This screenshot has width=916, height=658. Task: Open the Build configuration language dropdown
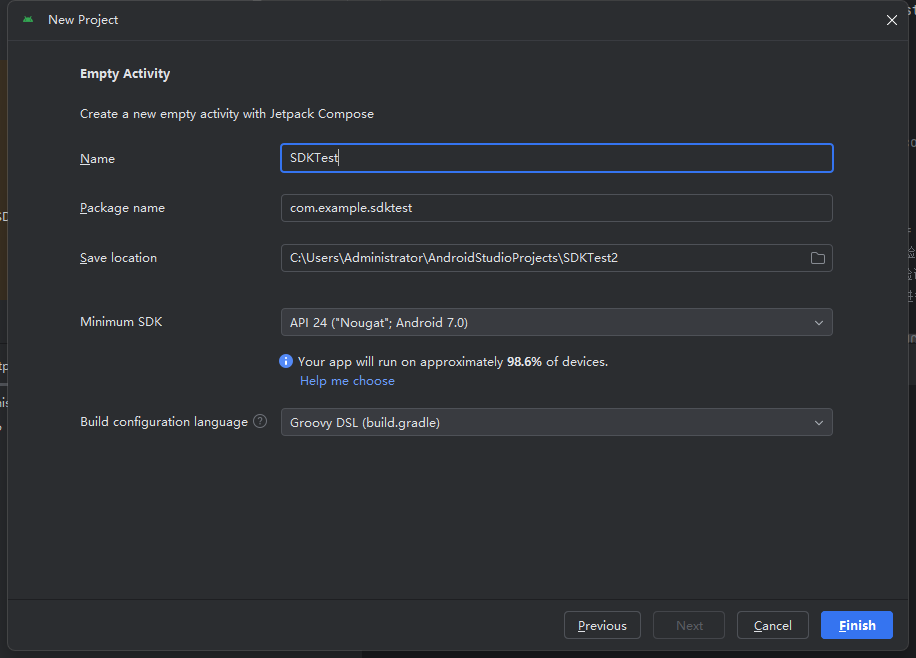[x=557, y=422]
